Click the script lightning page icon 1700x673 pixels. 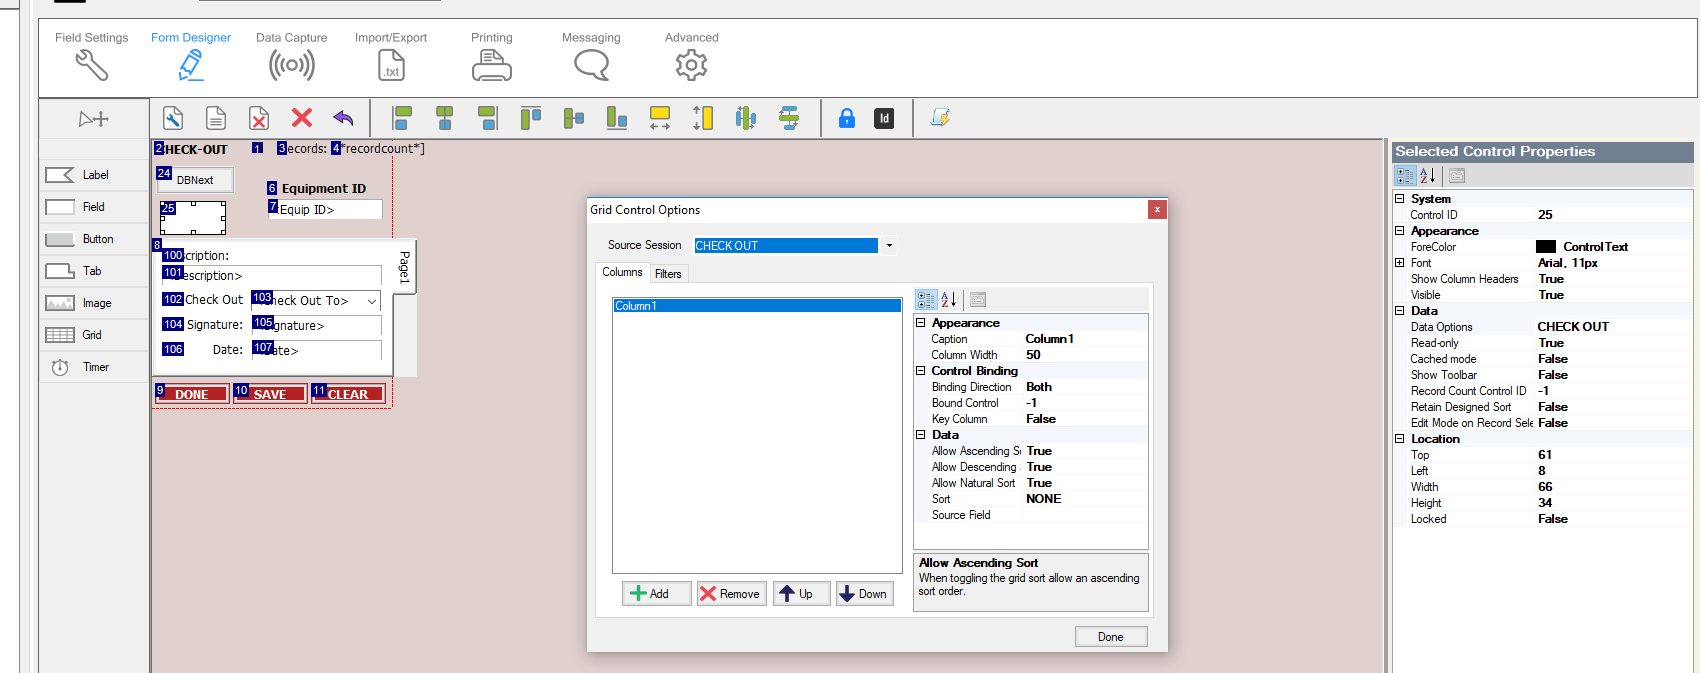(940, 118)
